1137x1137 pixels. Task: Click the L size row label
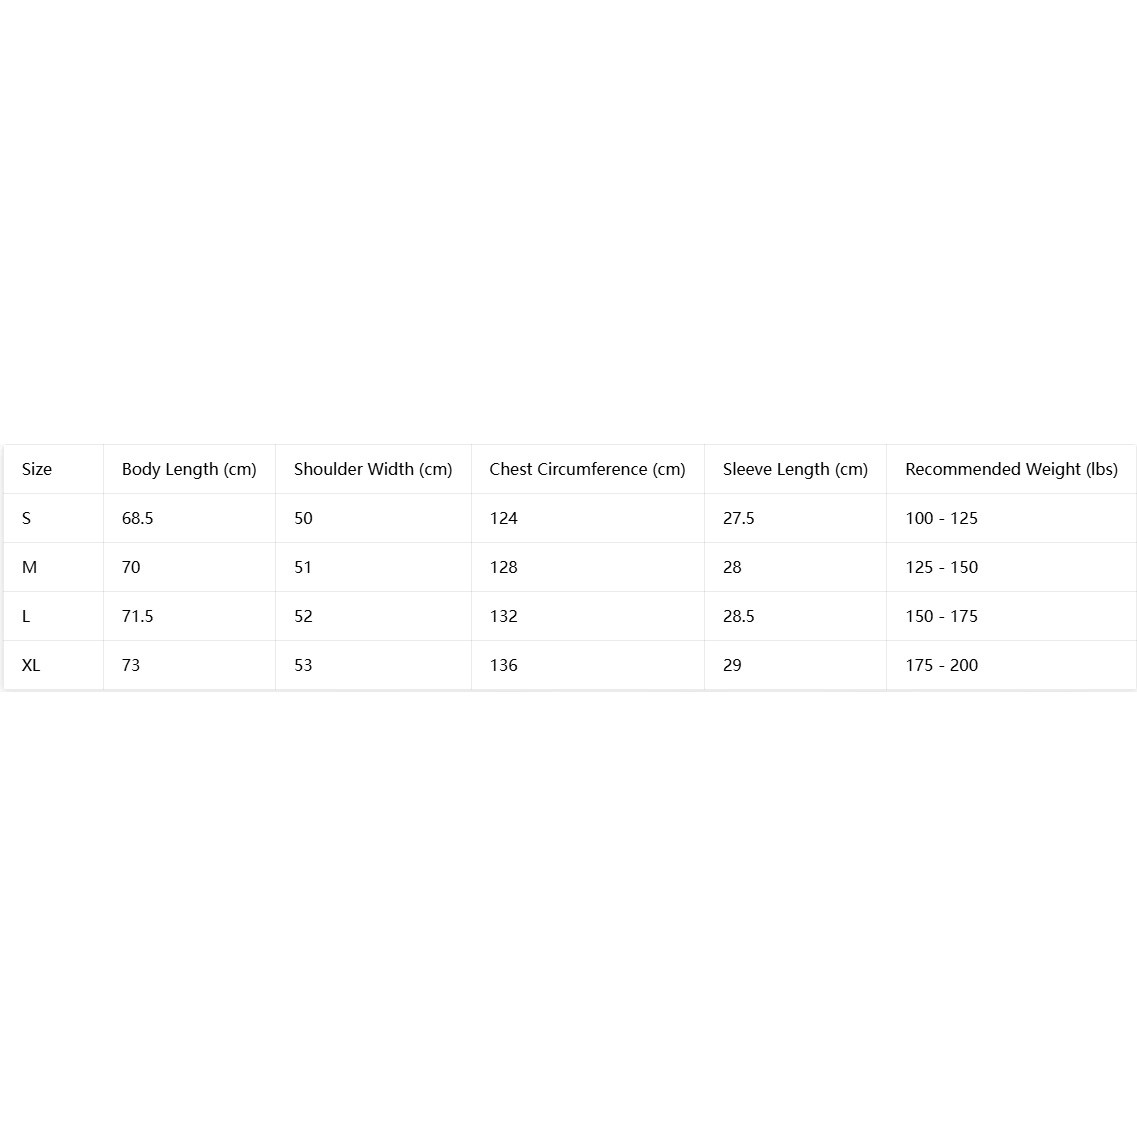click(x=26, y=616)
